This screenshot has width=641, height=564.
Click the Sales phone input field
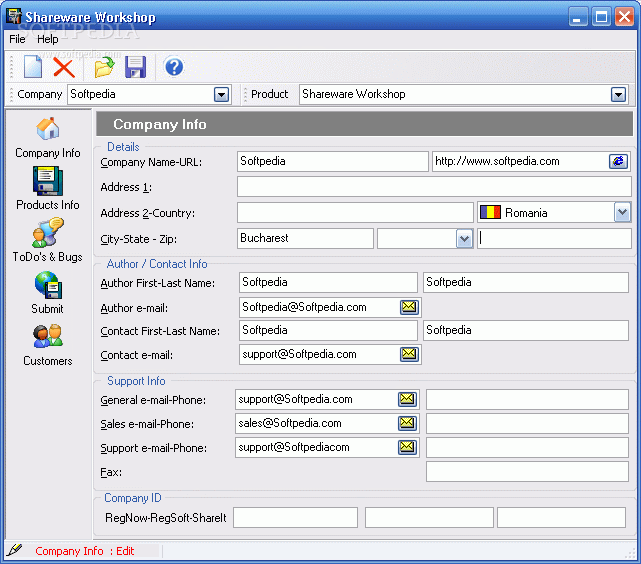point(527,423)
